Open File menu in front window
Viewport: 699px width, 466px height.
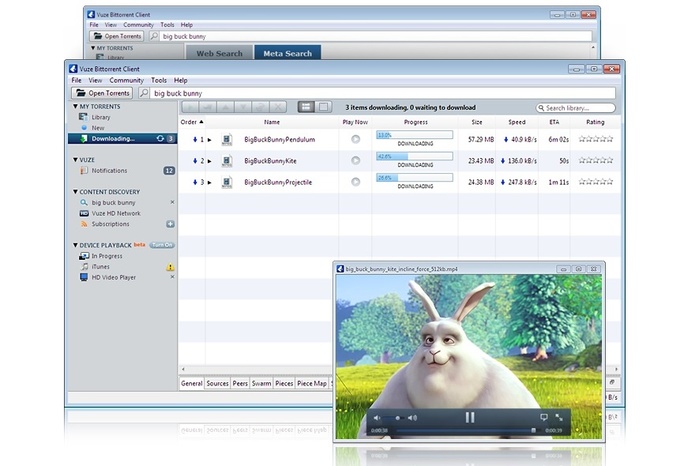(76, 80)
